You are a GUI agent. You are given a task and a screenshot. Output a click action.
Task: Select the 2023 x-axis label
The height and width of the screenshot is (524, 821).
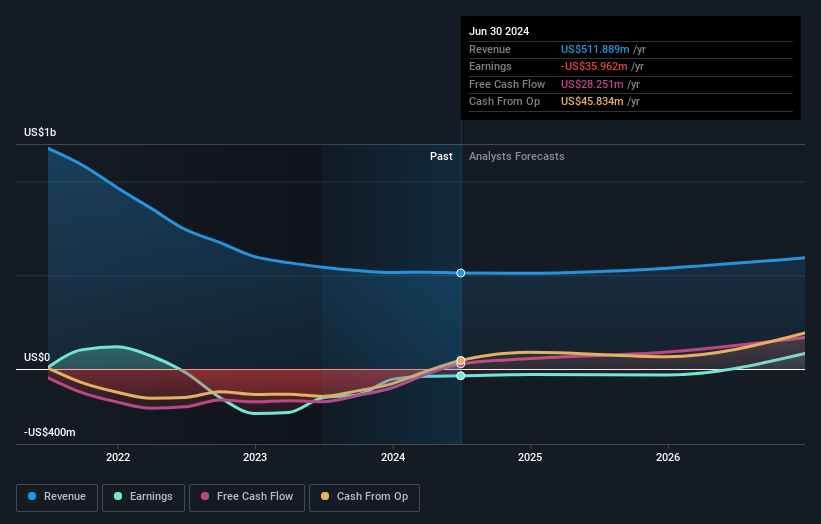click(x=255, y=457)
